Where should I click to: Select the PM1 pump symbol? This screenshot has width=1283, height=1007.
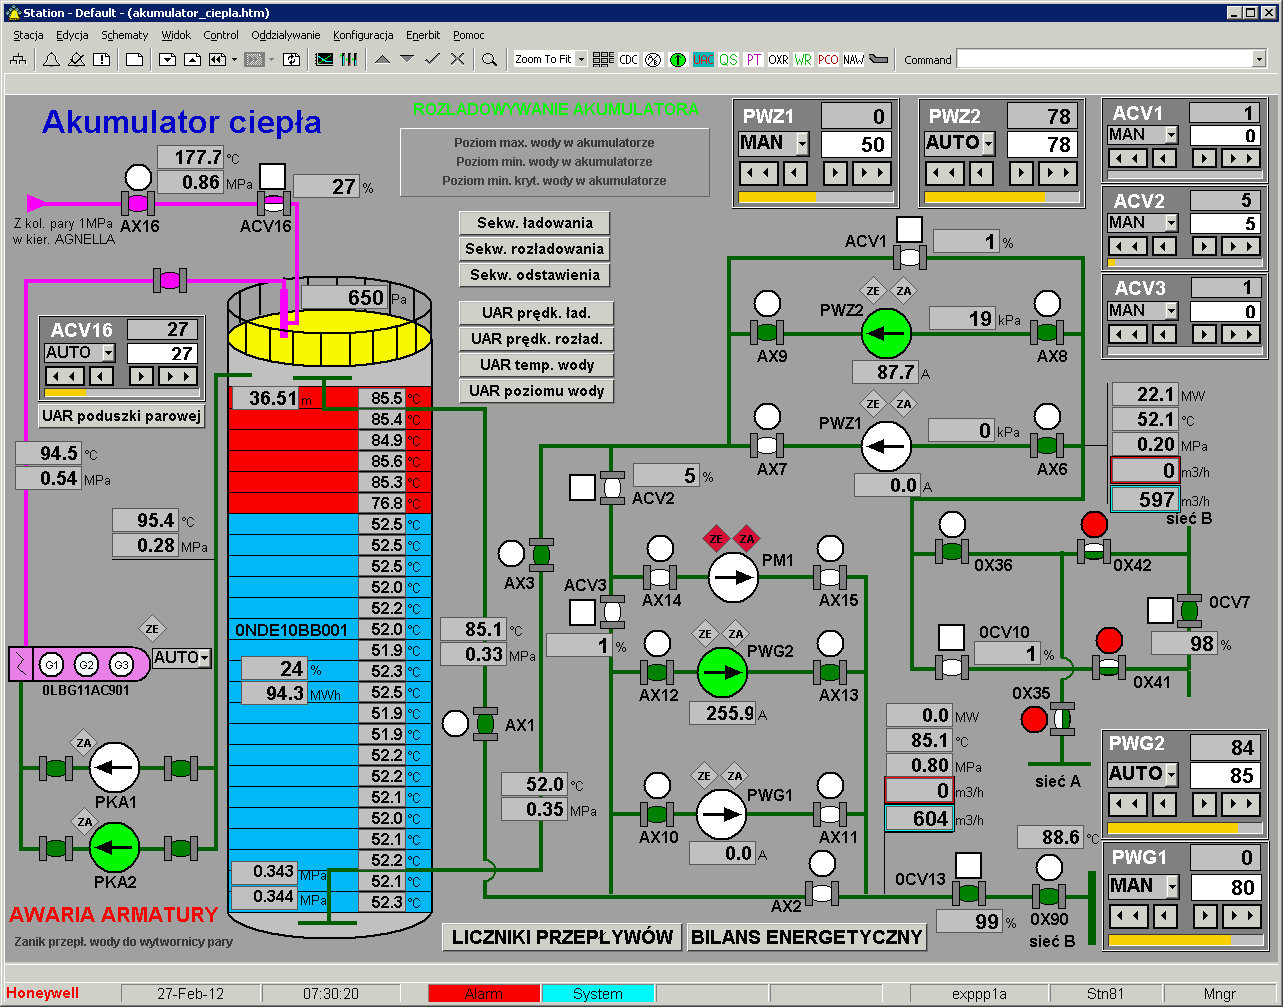click(734, 576)
